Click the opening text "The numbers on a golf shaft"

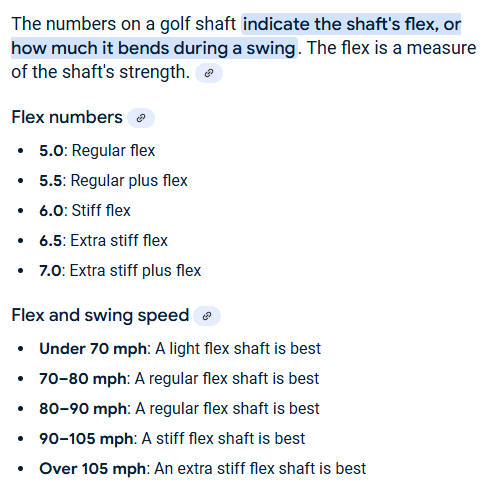(x=124, y=24)
